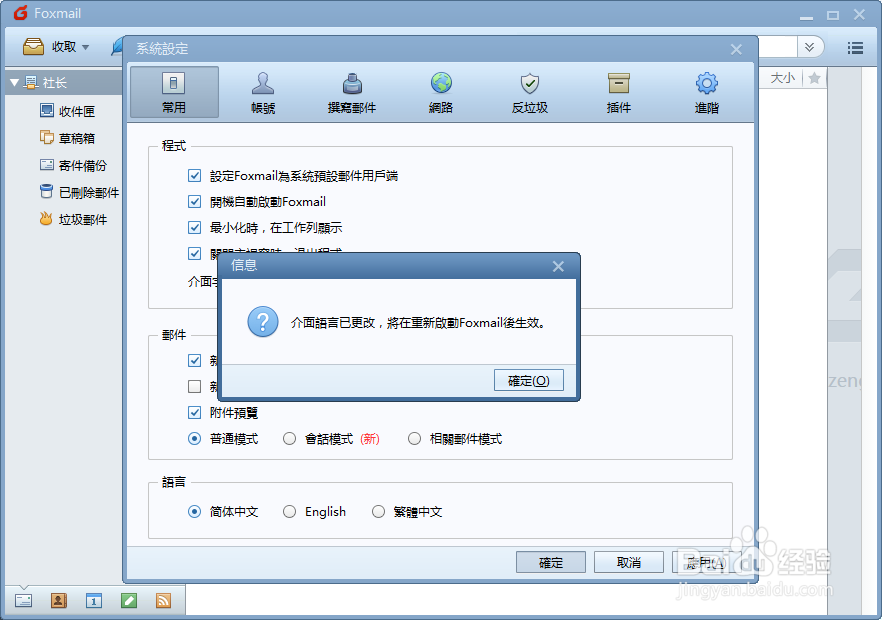Viewport: 882px width, 620px height.
Task: Open the Address Book icon
Action: (x=58, y=601)
